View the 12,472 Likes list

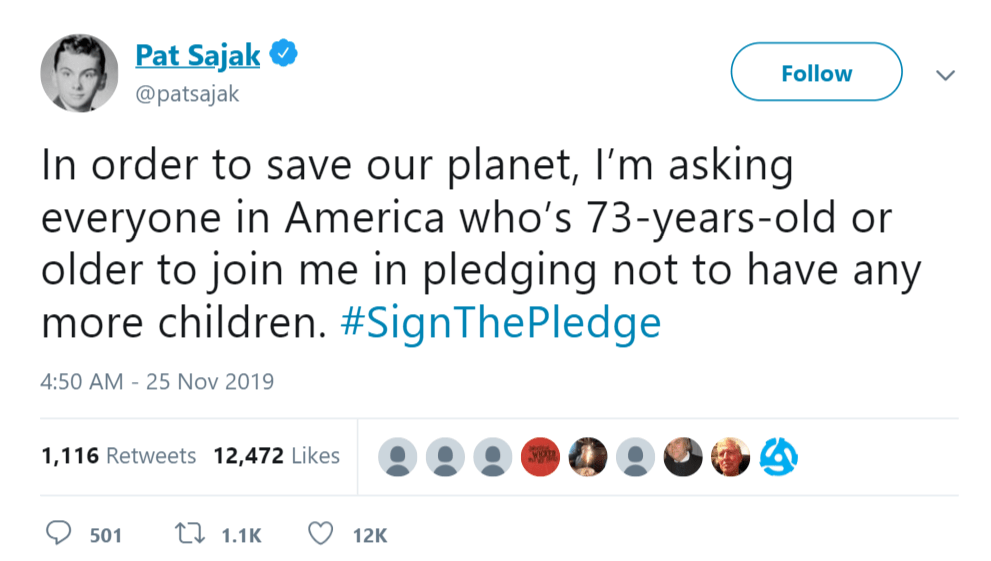[277, 456]
